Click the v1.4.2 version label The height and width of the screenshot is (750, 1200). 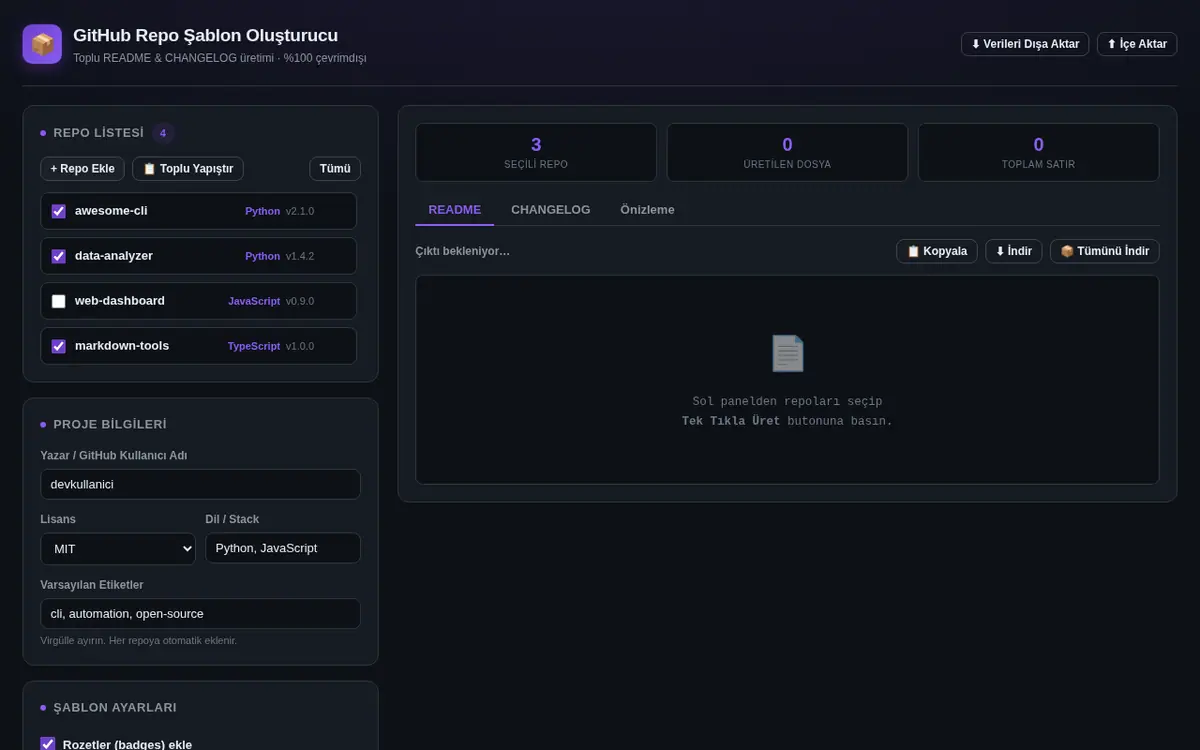click(300, 256)
